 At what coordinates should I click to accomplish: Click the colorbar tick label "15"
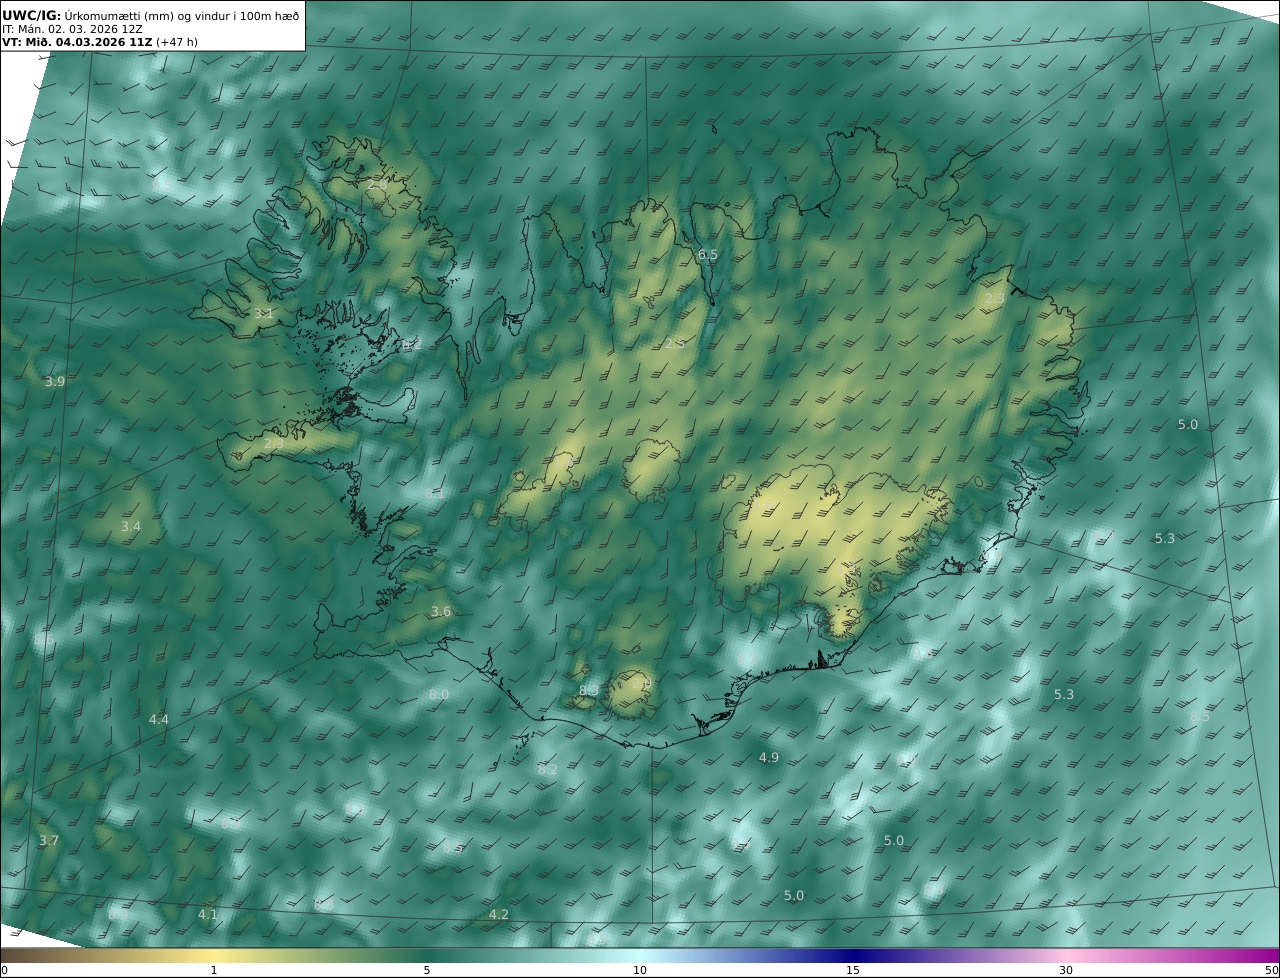point(853,970)
